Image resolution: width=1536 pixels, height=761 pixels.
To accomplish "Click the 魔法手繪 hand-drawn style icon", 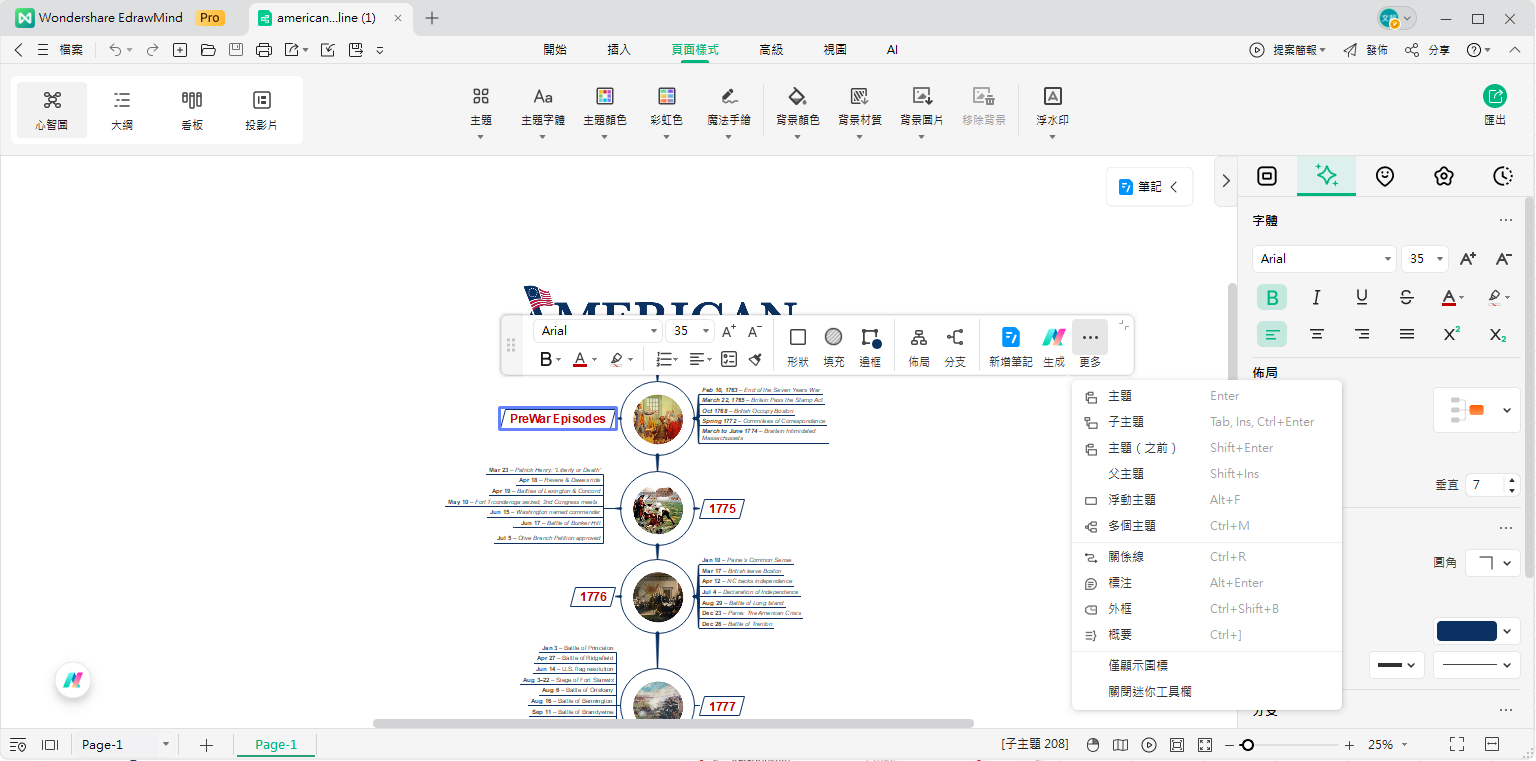I will (x=728, y=97).
